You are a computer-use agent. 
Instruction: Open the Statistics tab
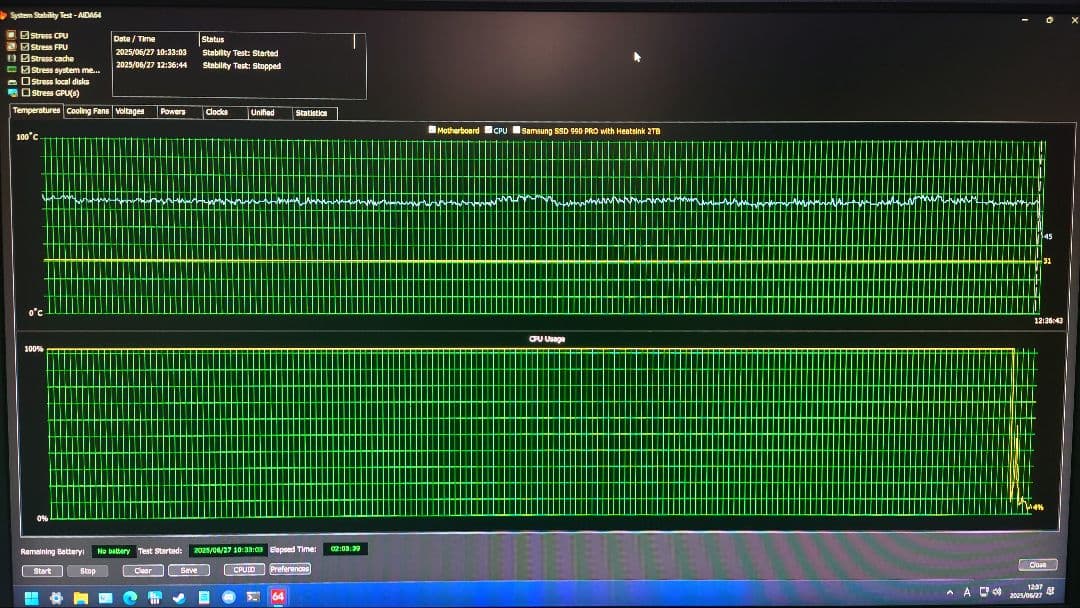[x=311, y=113]
